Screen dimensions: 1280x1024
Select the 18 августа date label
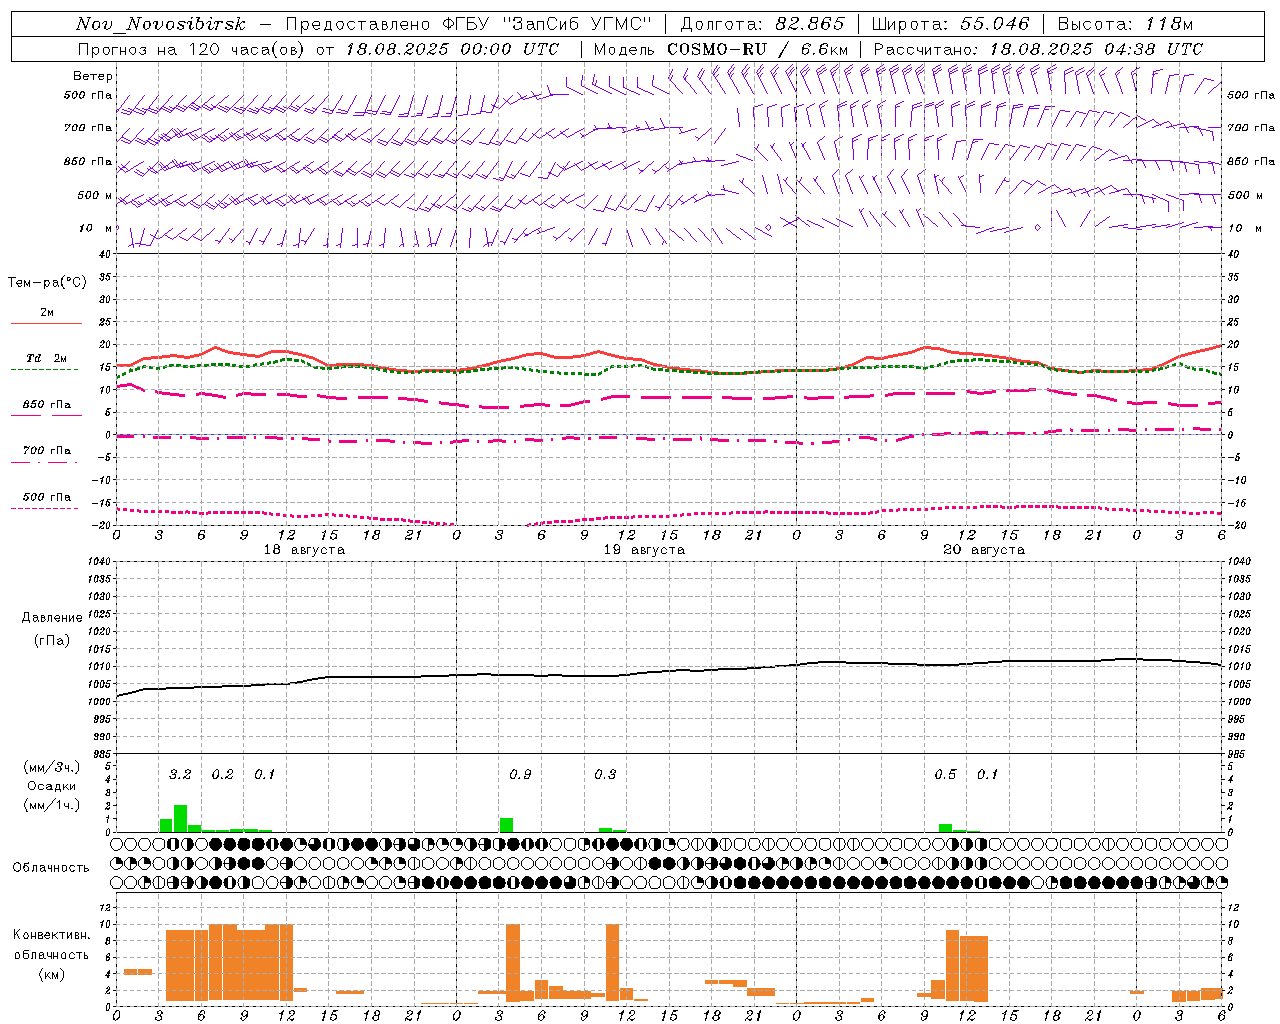coord(304,550)
